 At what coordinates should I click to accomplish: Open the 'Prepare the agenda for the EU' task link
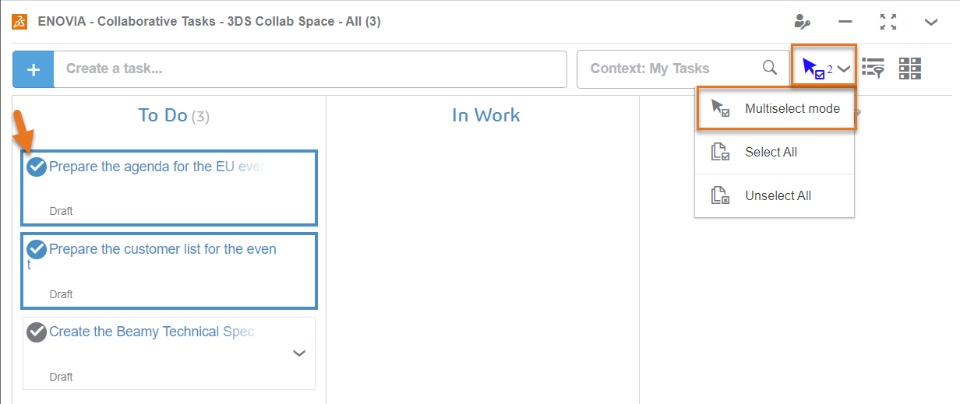point(155,166)
